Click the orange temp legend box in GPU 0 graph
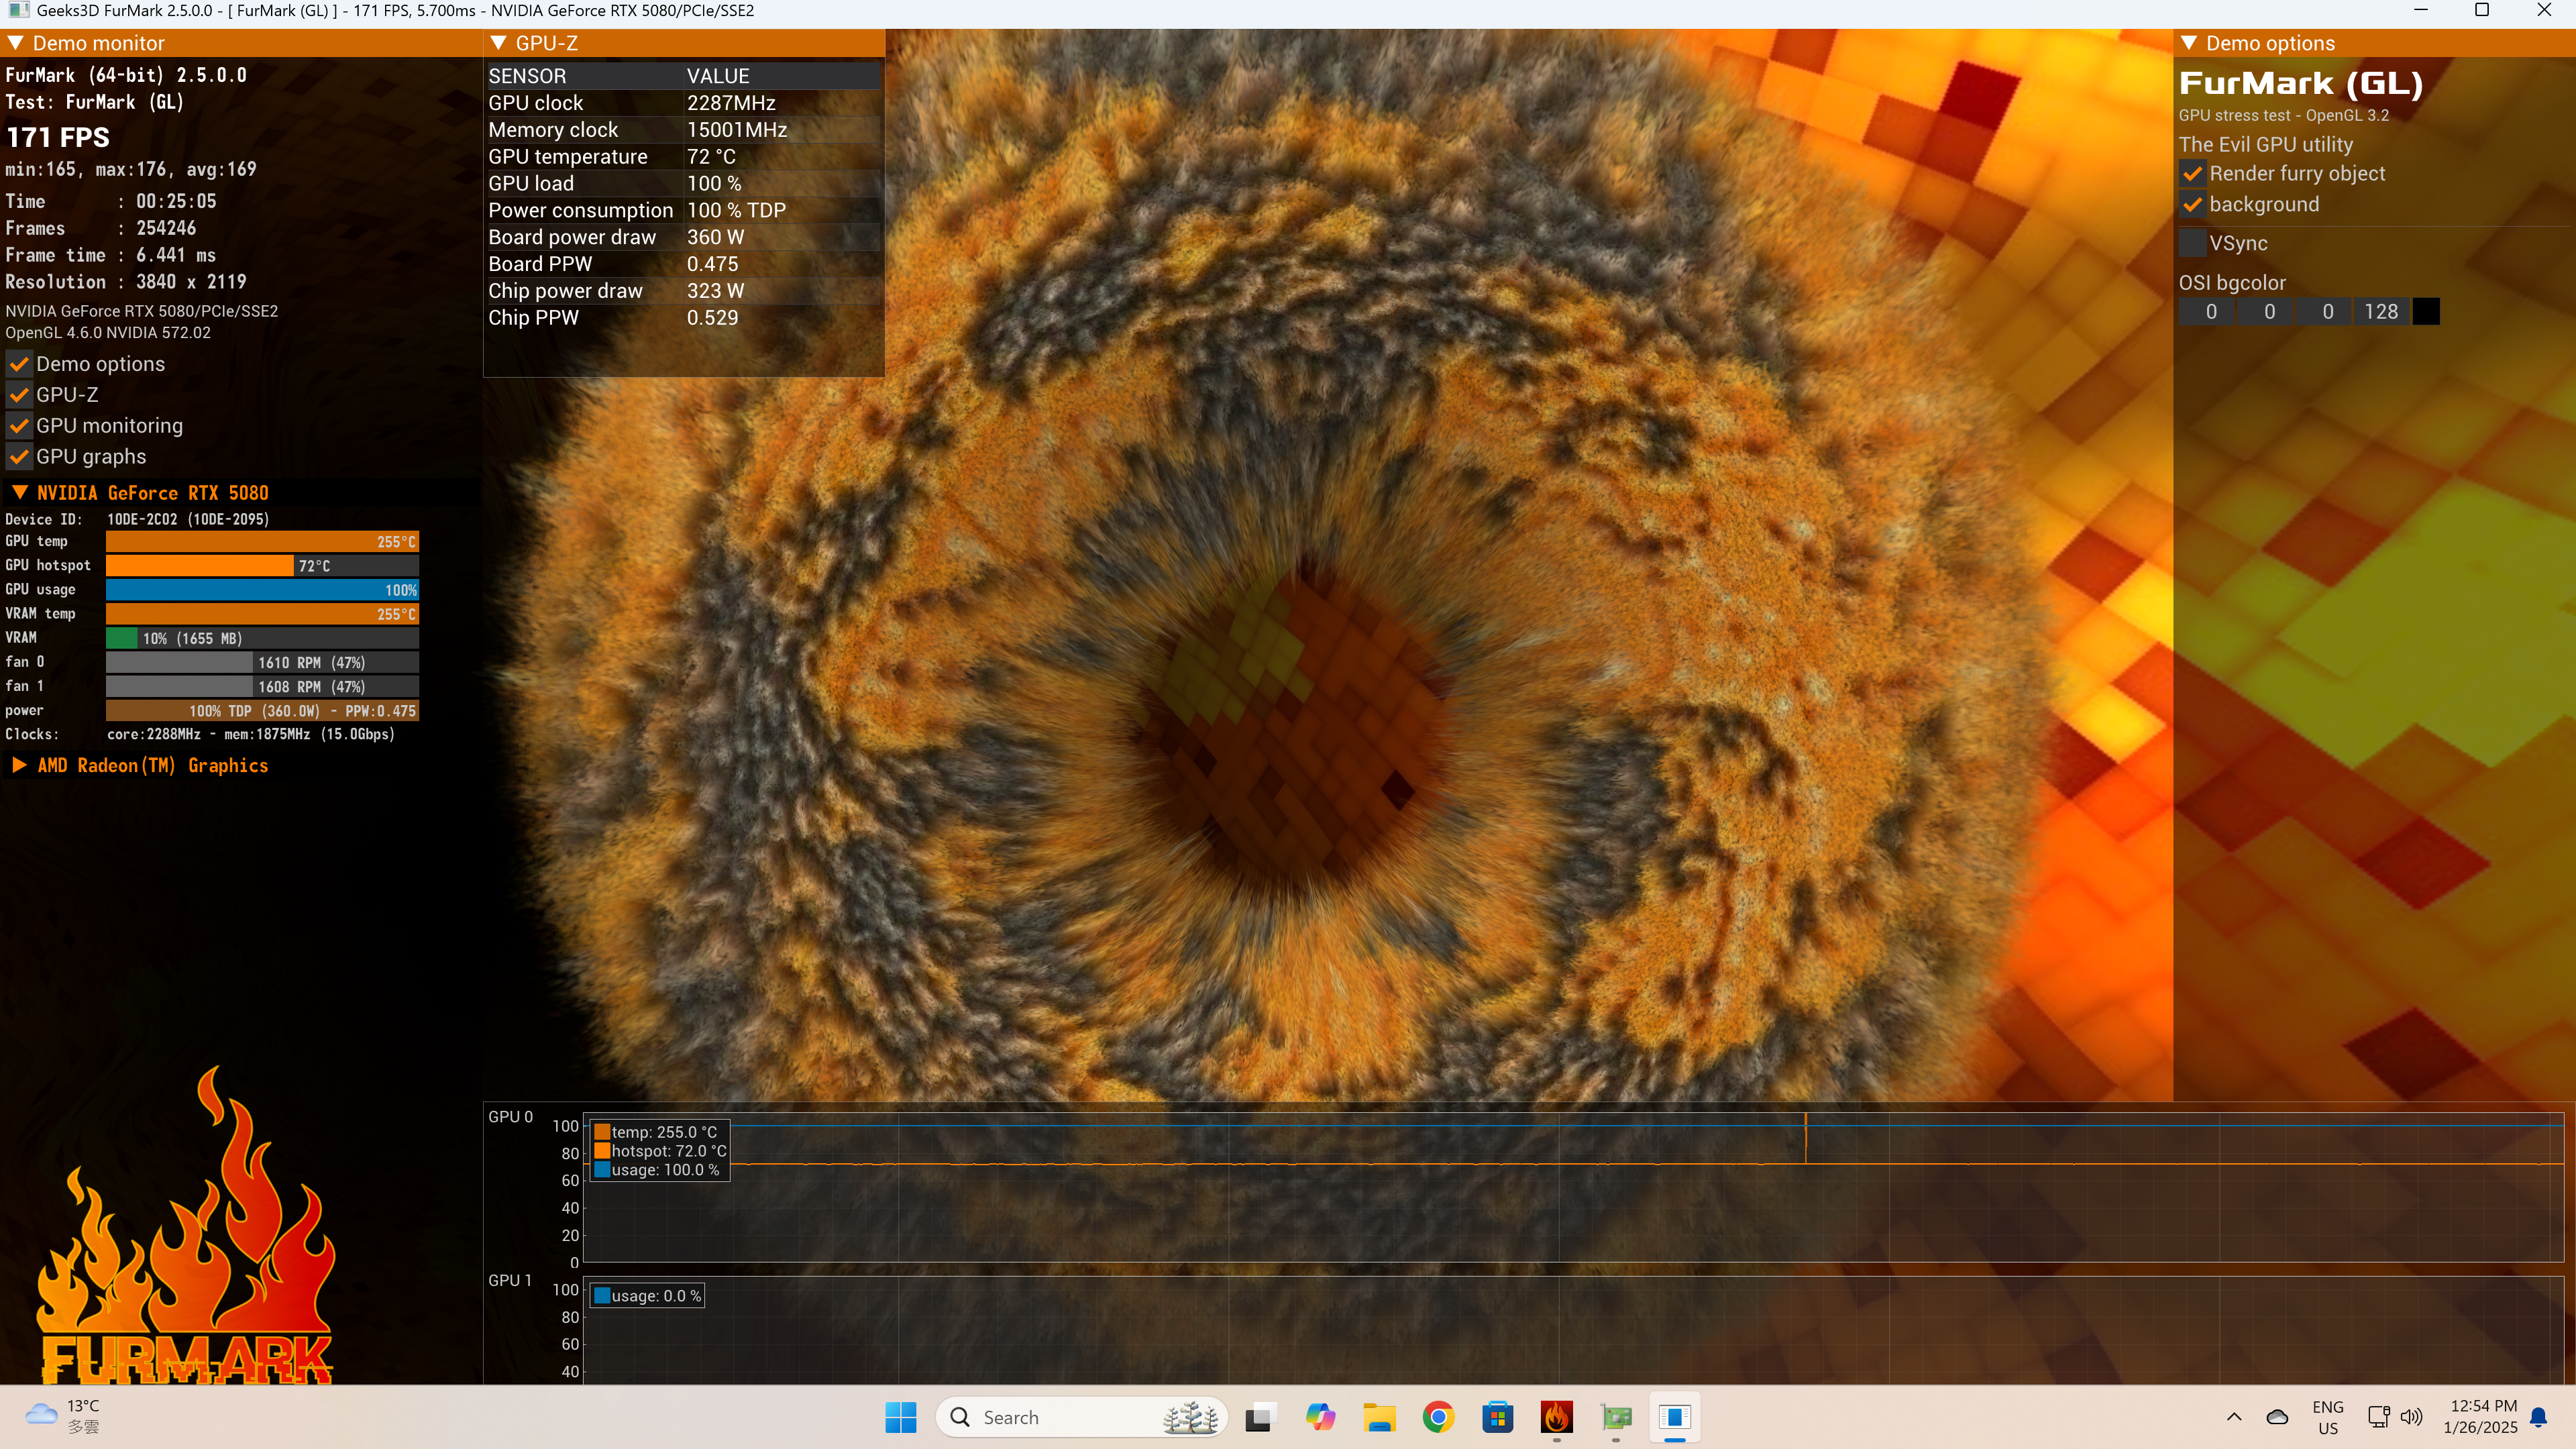The width and height of the screenshot is (2576, 1449). pos(603,1132)
